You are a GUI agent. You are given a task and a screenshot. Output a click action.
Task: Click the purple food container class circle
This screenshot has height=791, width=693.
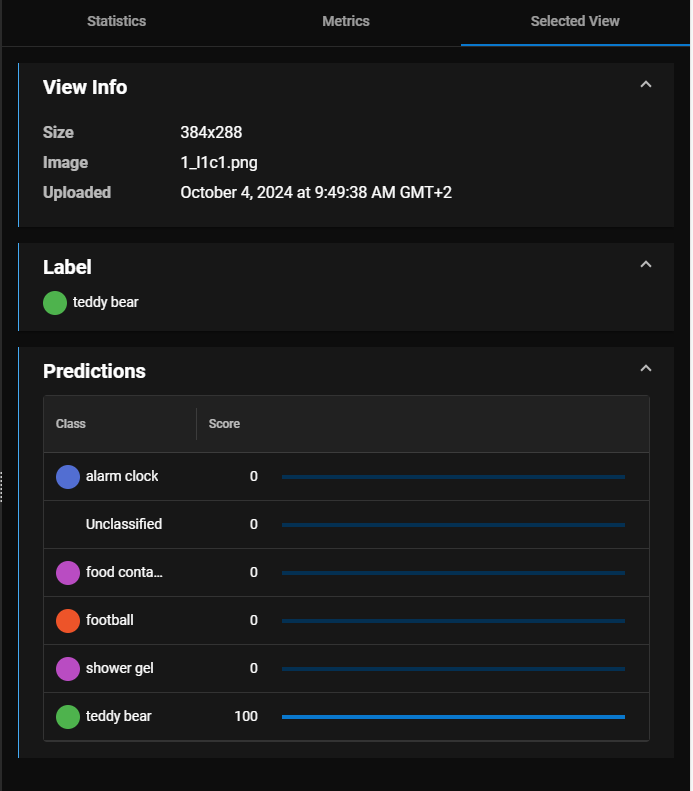tap(68, 573)
